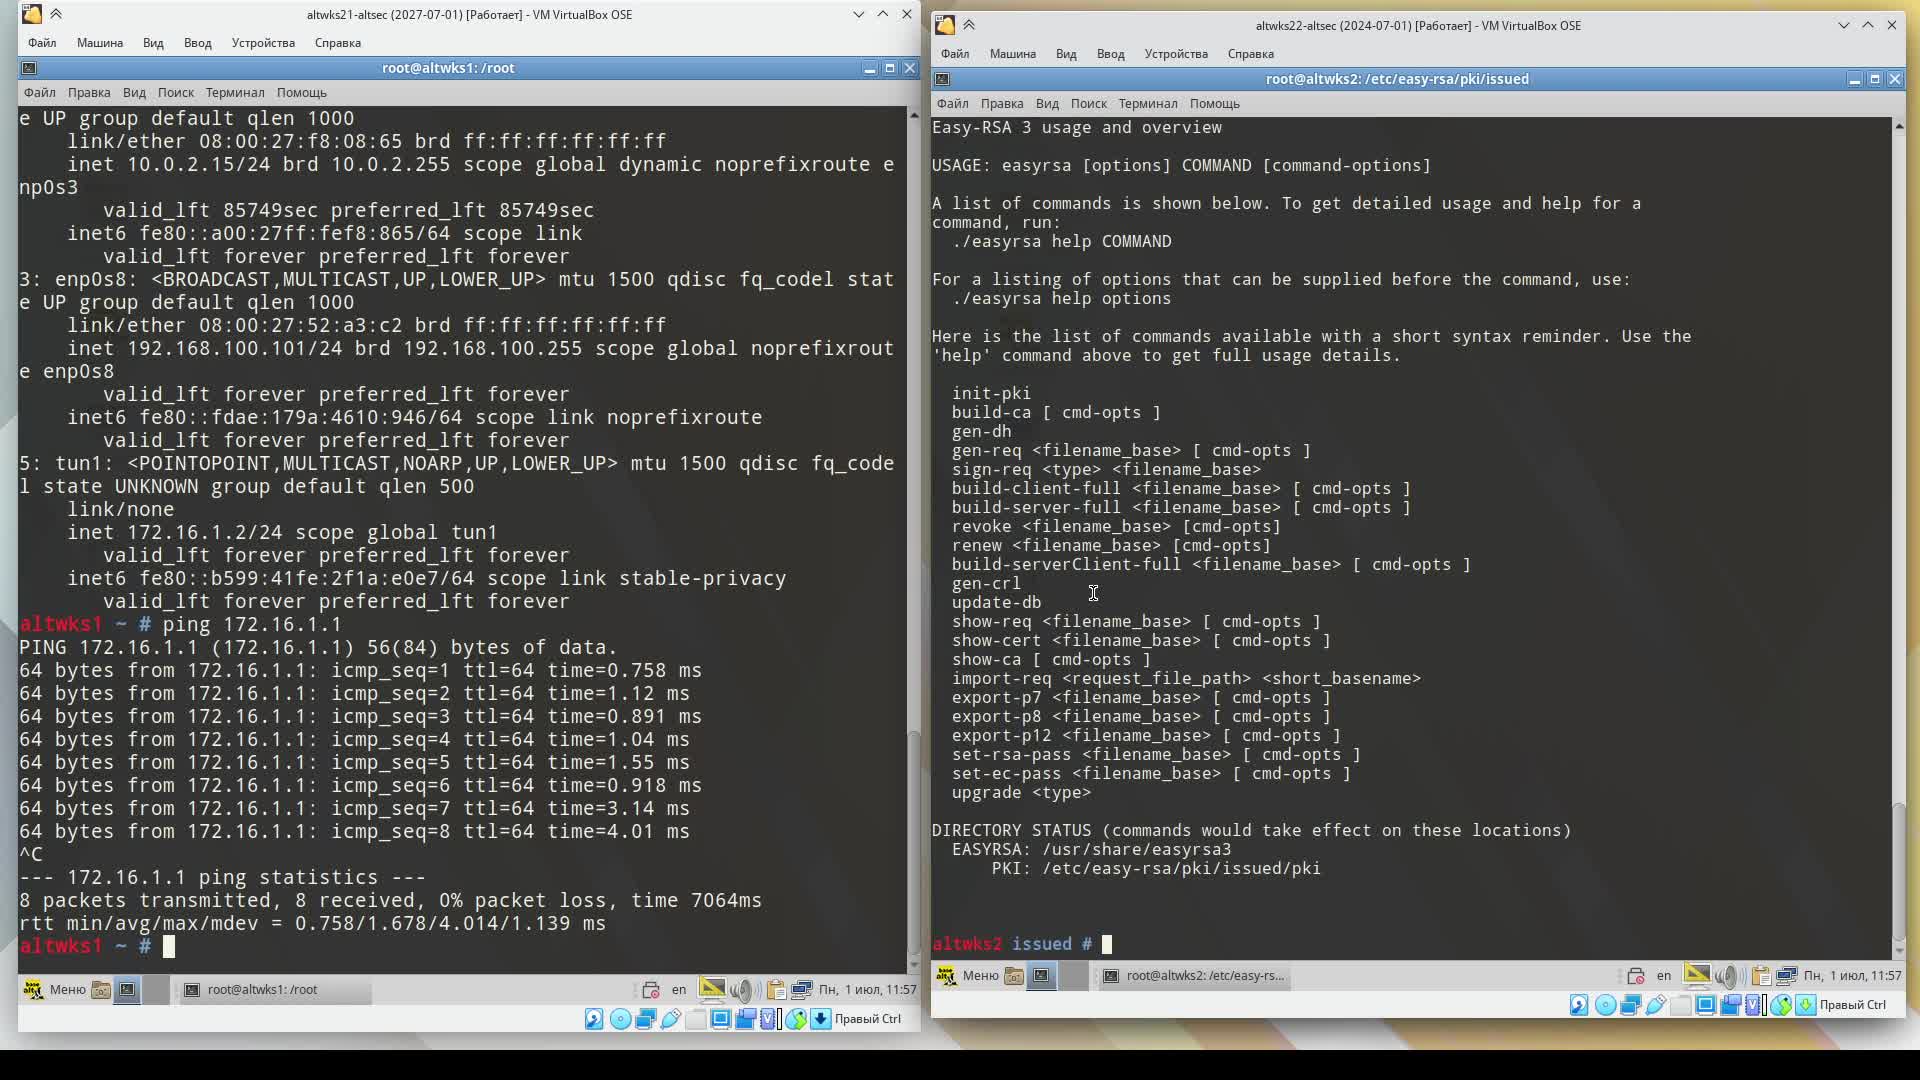
Task: Click scroll-up arrow in altwks2 terminal
Action: pos(1899,125)
